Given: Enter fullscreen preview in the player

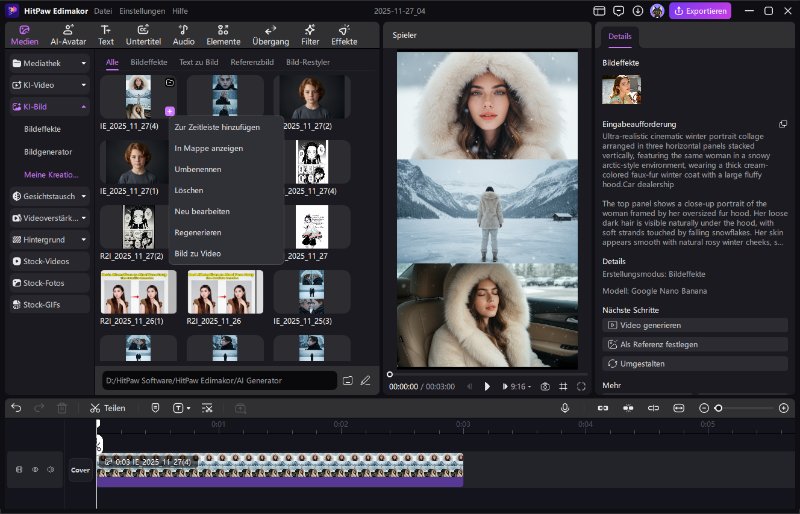Looking at the screenshot, I should coord(582,386).
